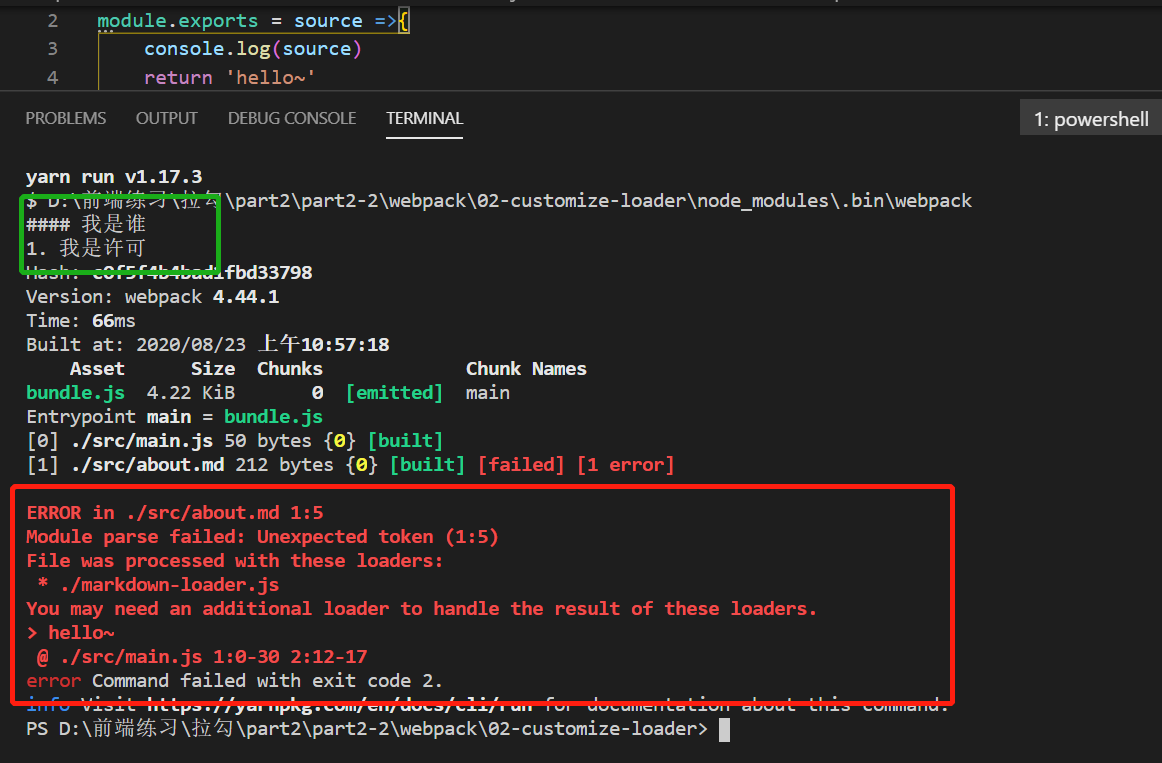Click the '4.22 KiB' size value
This screenshot has height=763, width=1162.
[x=190, y=393]
